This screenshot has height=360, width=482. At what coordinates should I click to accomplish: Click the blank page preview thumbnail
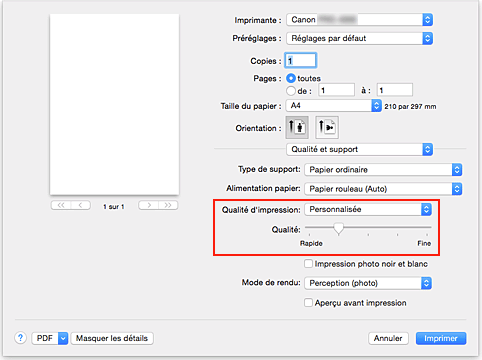pos(114,104)
